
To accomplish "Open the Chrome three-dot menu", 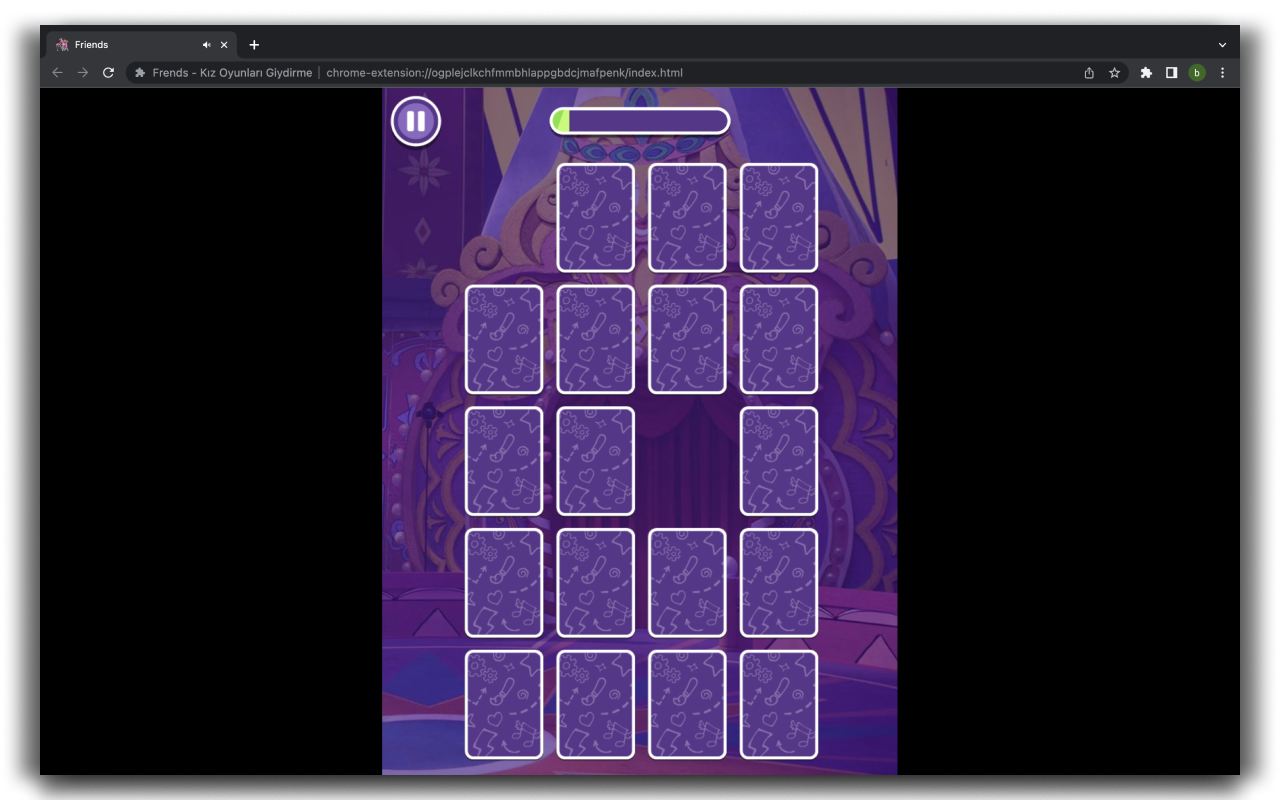I will [x=1222, y=73].
